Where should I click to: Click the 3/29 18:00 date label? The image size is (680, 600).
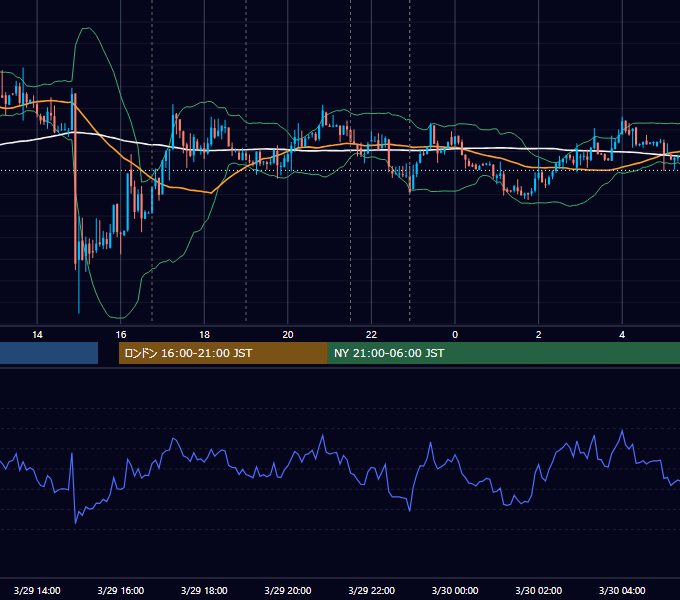coord(204,590)
